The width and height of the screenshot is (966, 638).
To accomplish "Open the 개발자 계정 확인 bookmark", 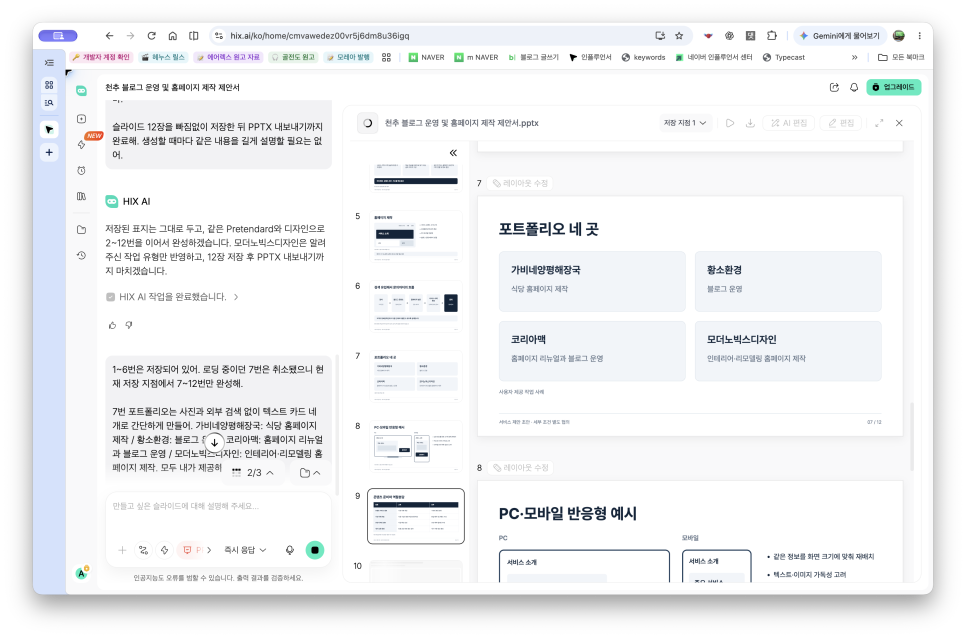I will (x=101, y=57).
